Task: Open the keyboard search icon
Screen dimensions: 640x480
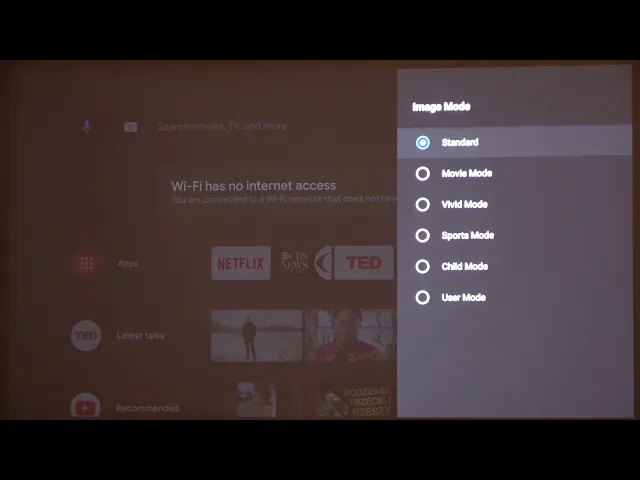Action: point(130,127)
